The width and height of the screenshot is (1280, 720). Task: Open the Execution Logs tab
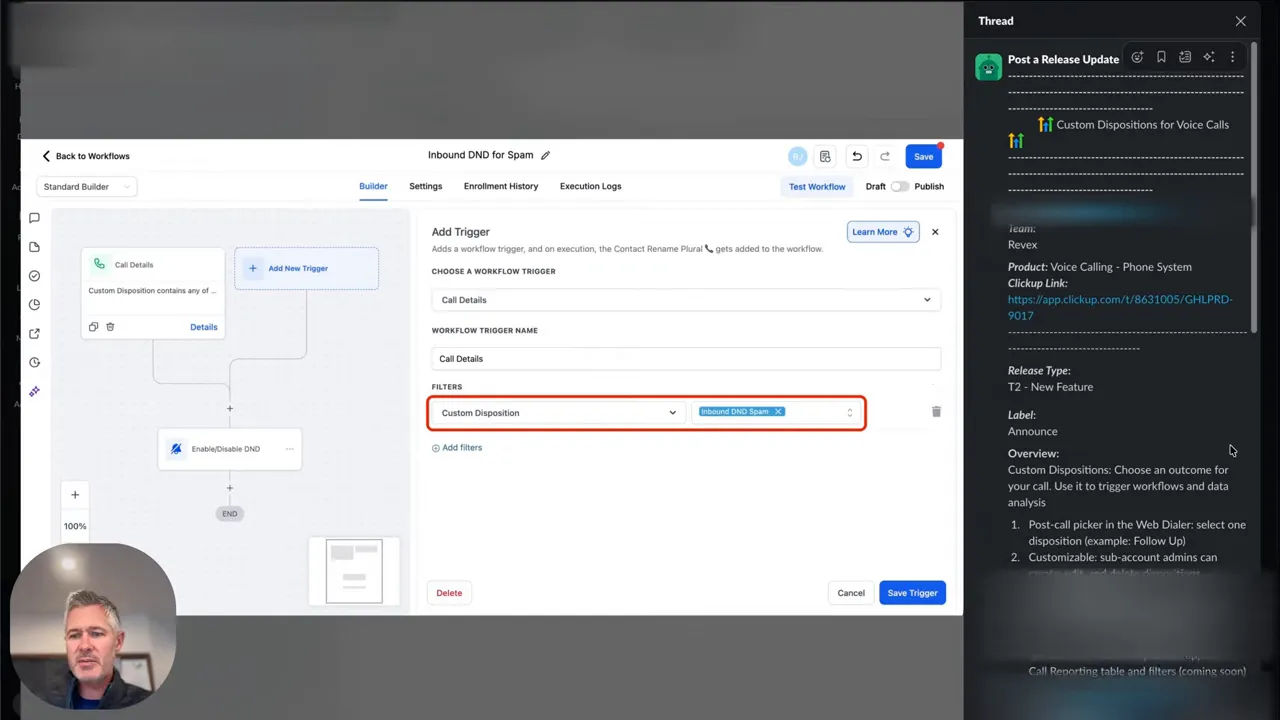click(x=590, y=186)
